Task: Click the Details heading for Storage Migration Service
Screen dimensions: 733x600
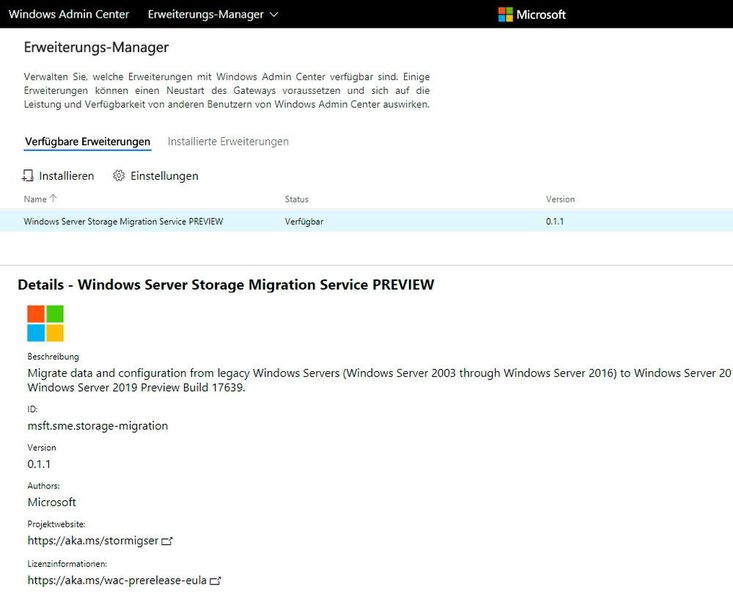Action: (226, 285)
